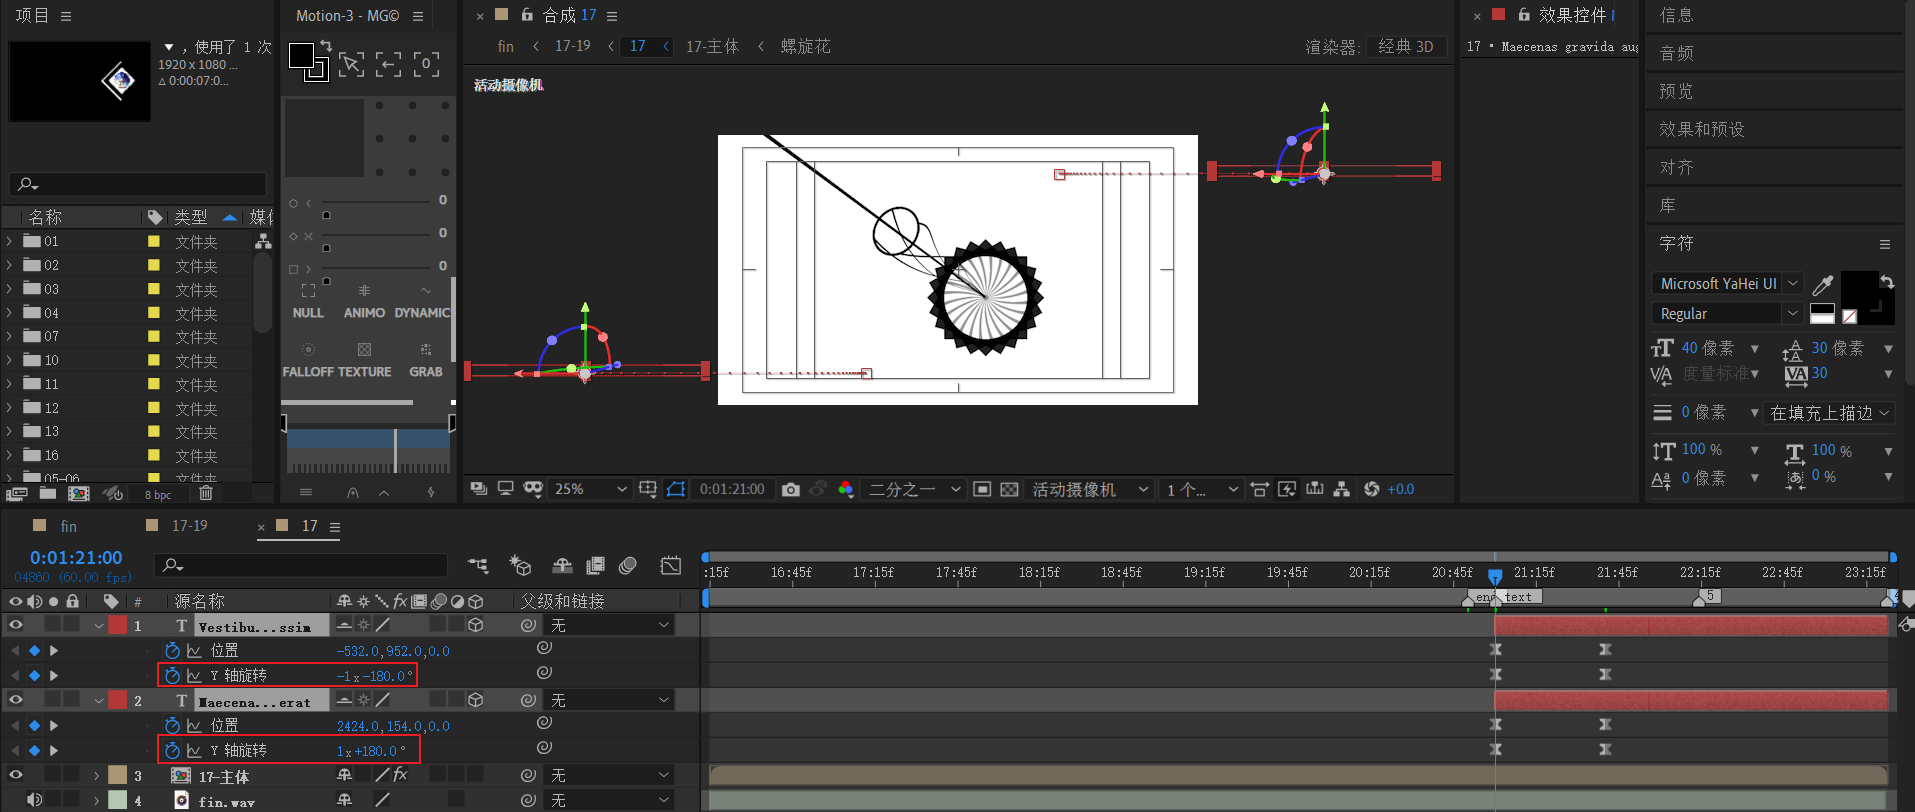1915x812 pixels.
Task: Open the 项目 panel menu
Action: [66, 16]
